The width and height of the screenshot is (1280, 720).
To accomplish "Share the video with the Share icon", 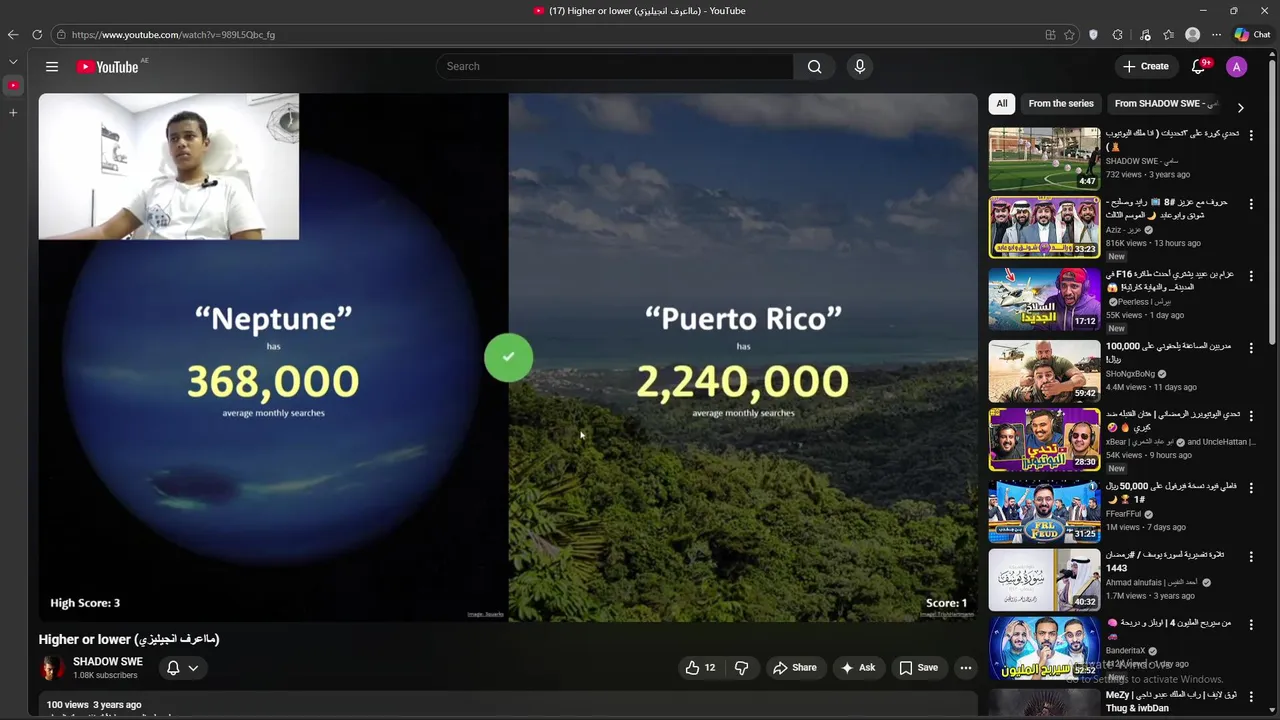I will coord(794,668).
